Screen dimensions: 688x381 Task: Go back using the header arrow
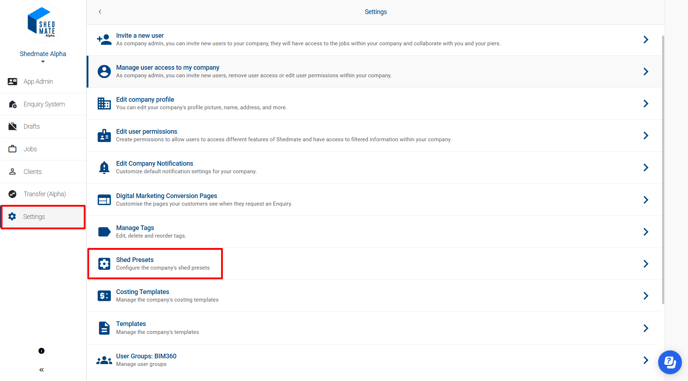click(x=100, y=12)
